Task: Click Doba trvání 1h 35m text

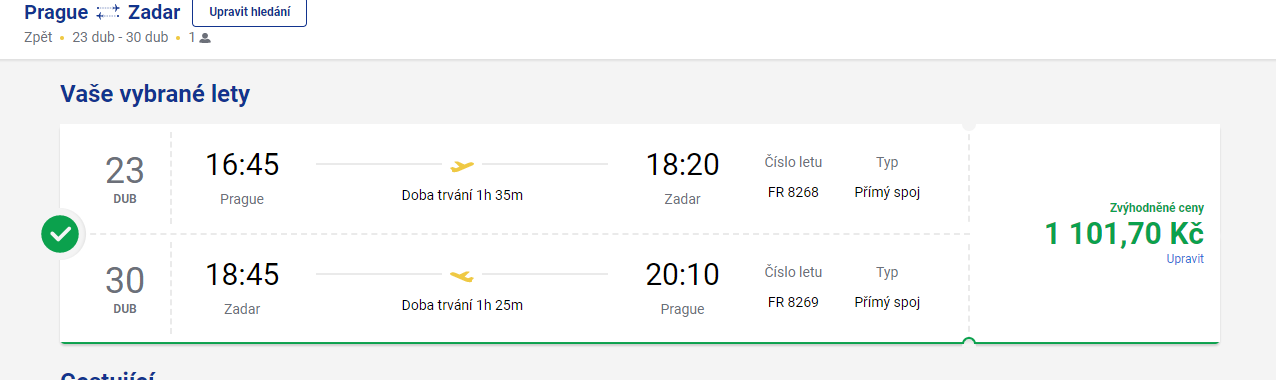Action: tap(462, 195)
